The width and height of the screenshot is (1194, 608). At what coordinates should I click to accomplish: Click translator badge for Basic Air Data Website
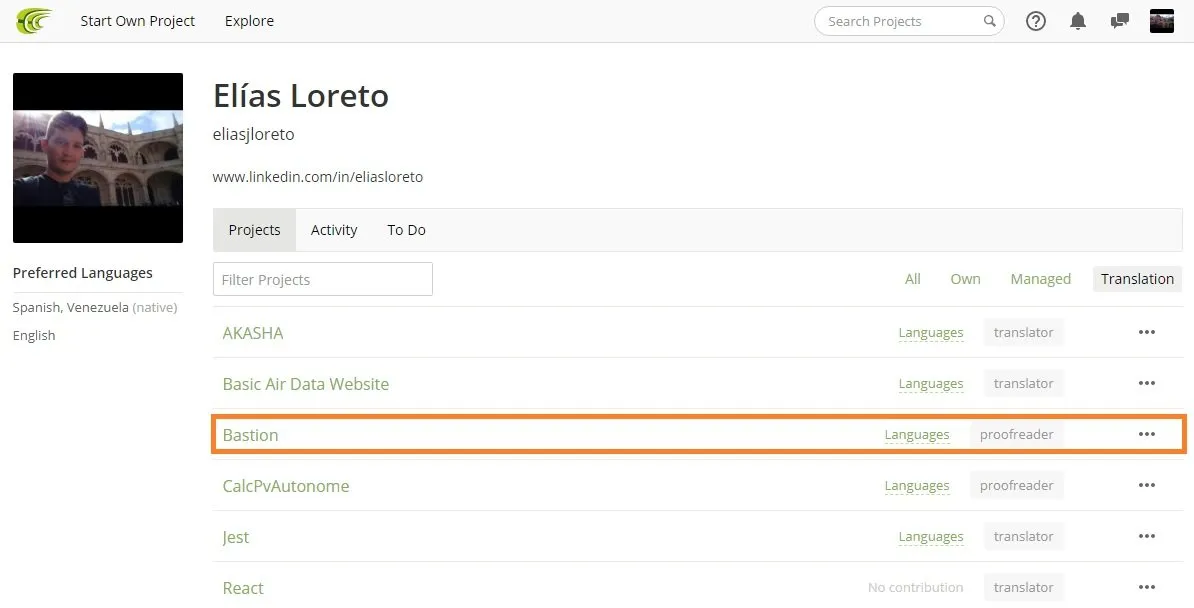(x=1023, y=383)
